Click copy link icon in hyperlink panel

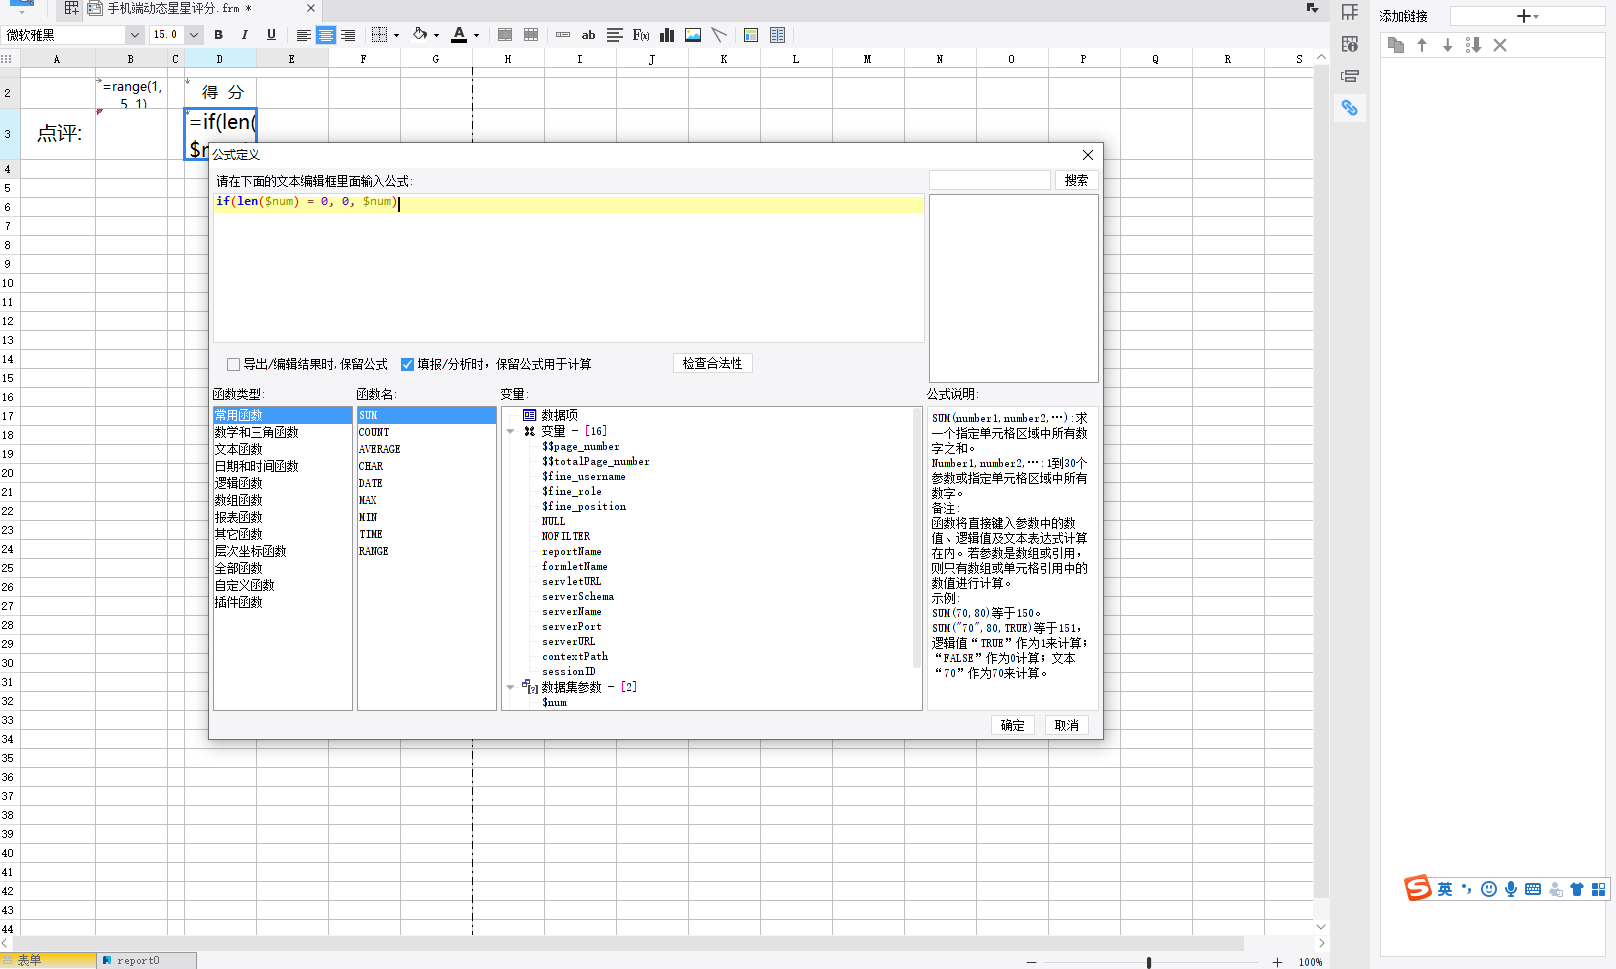pos(1396,45)
